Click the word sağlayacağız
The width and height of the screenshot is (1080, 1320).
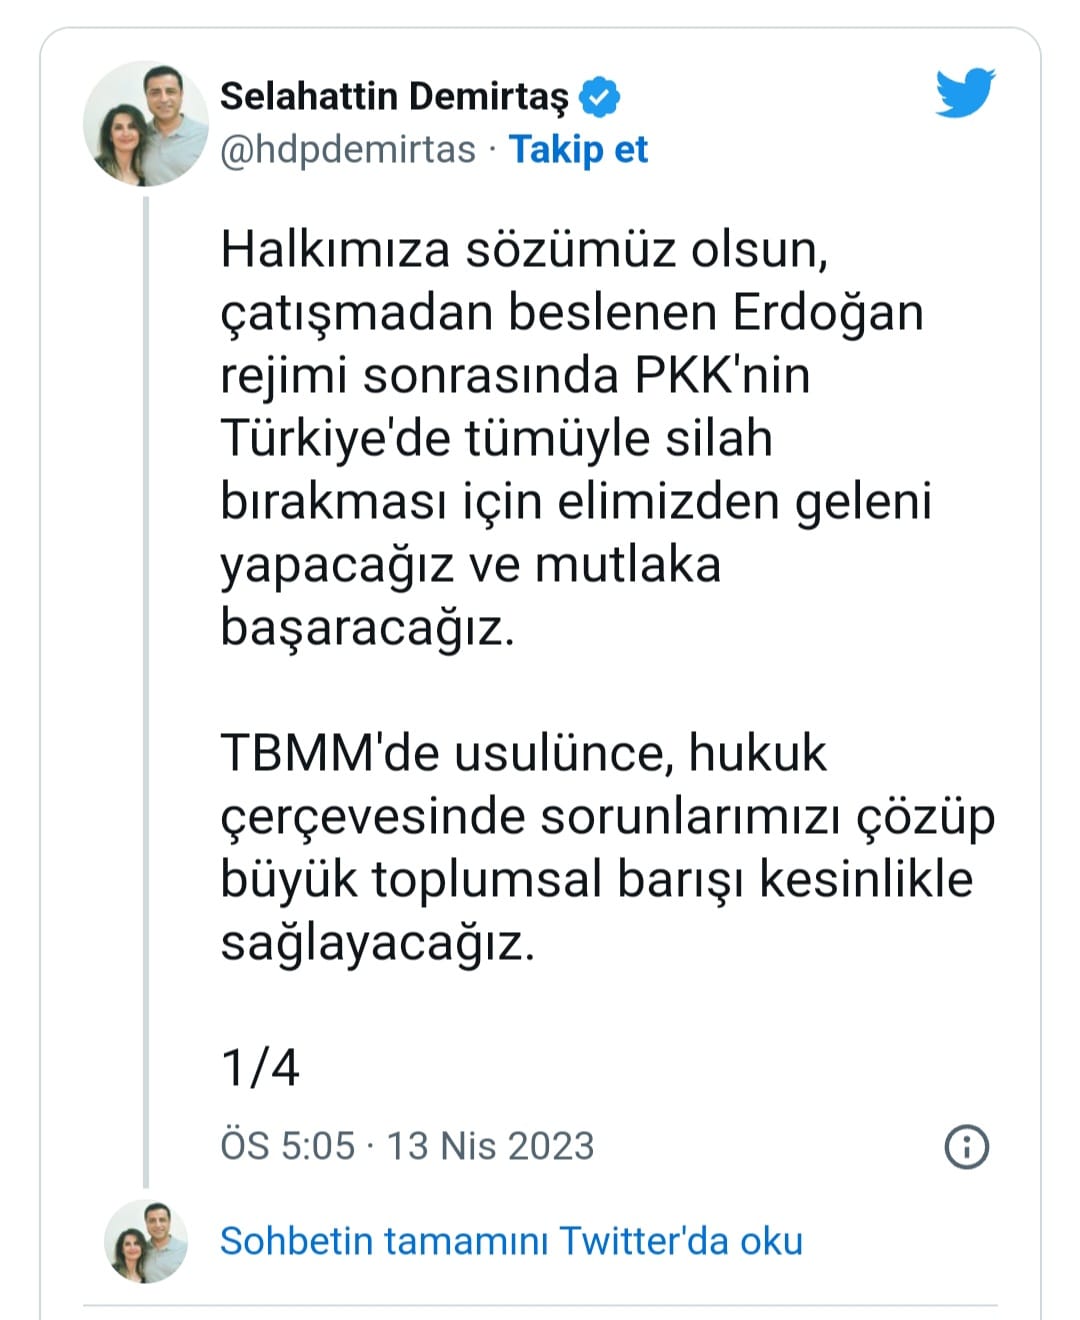pyautogui.click(x=377, y=943)
